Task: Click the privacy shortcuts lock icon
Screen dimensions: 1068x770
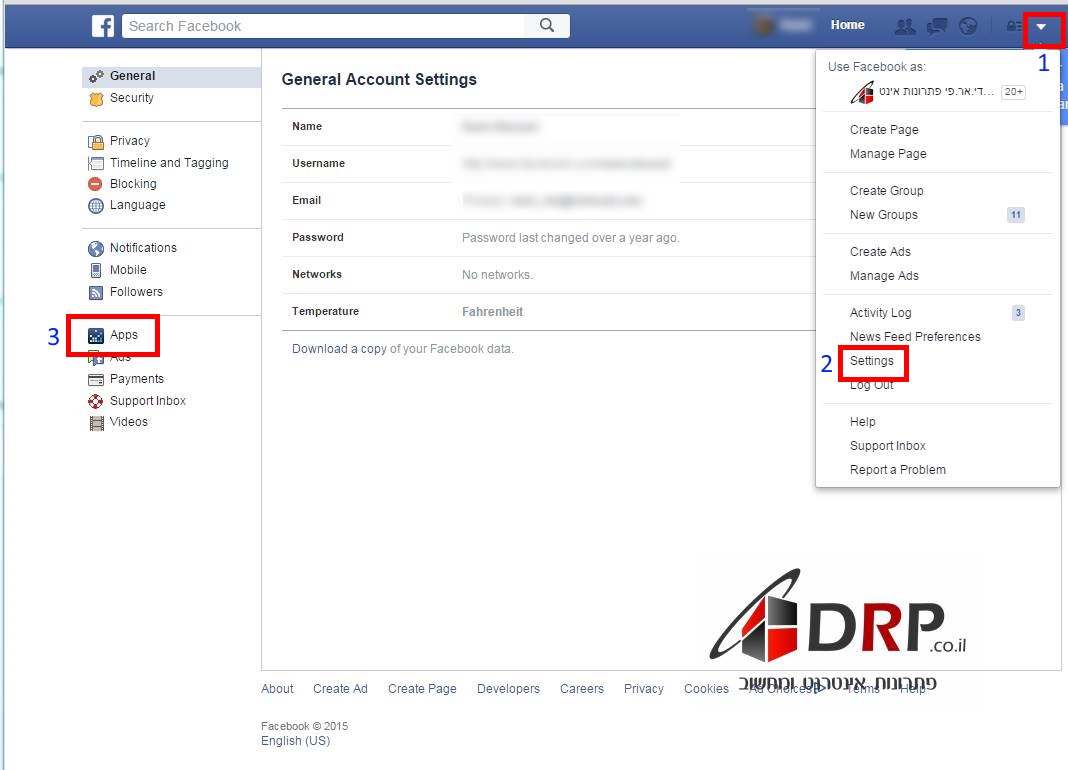Action: [x=1014, y=26]
